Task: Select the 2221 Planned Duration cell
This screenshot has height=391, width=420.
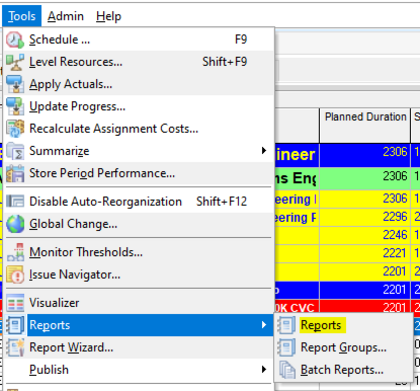Action: (x=365, y=254)
